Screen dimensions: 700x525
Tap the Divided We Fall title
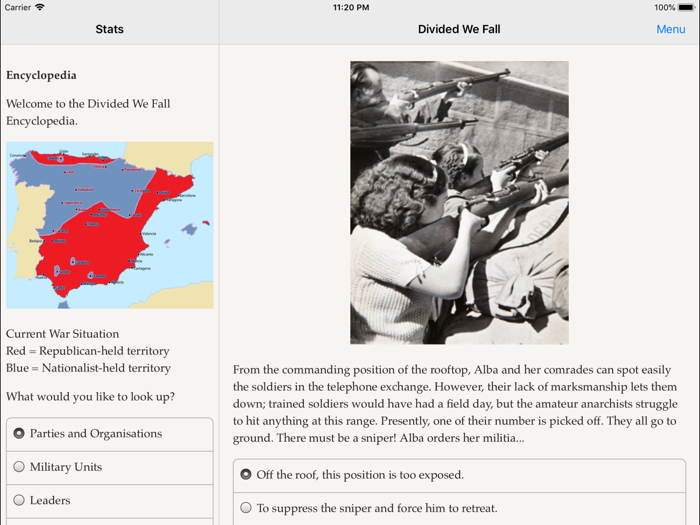459,29
